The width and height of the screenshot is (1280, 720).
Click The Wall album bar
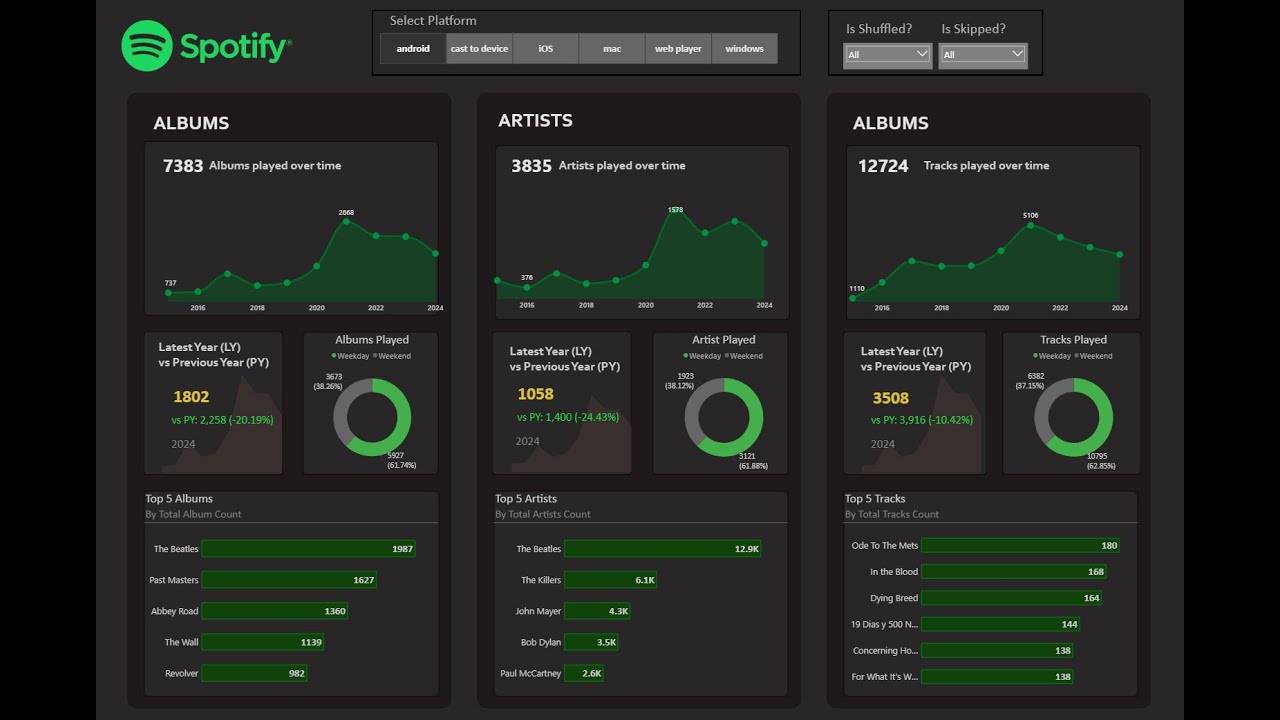(263, 642)
